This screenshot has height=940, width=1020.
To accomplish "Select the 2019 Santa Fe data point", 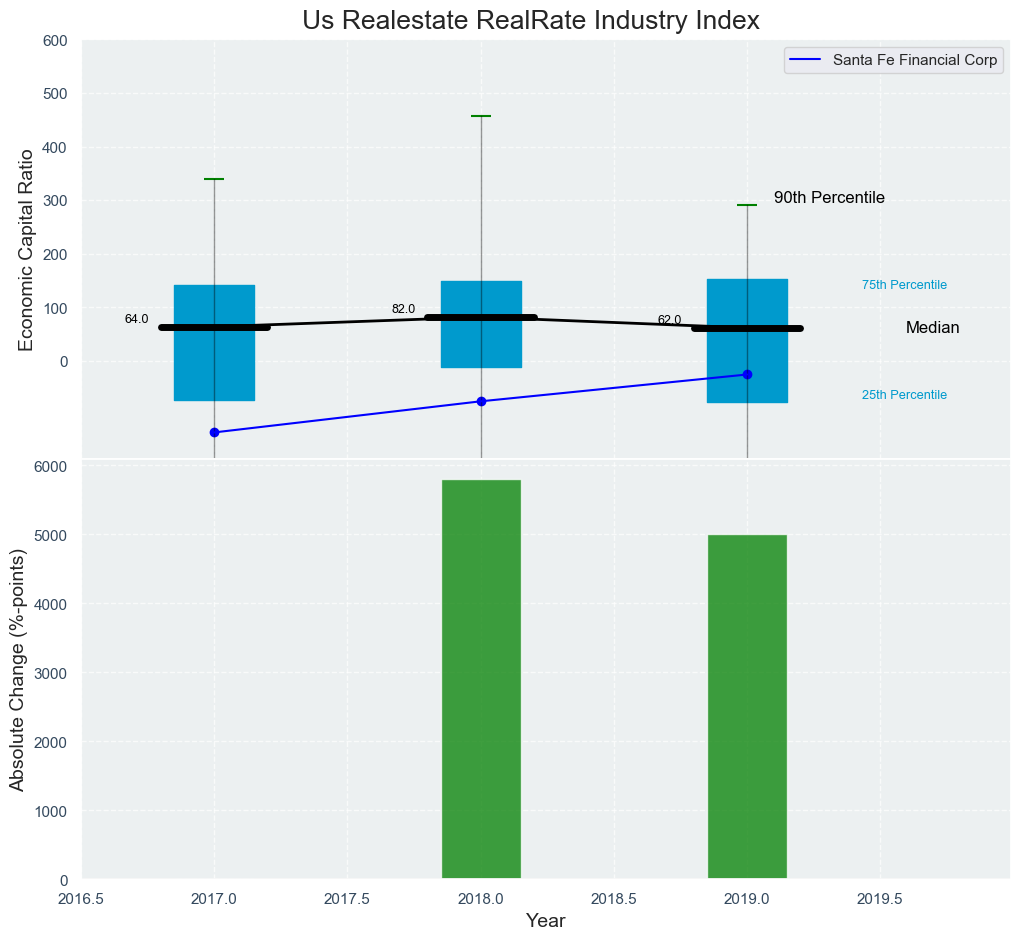I will [747, 374].
